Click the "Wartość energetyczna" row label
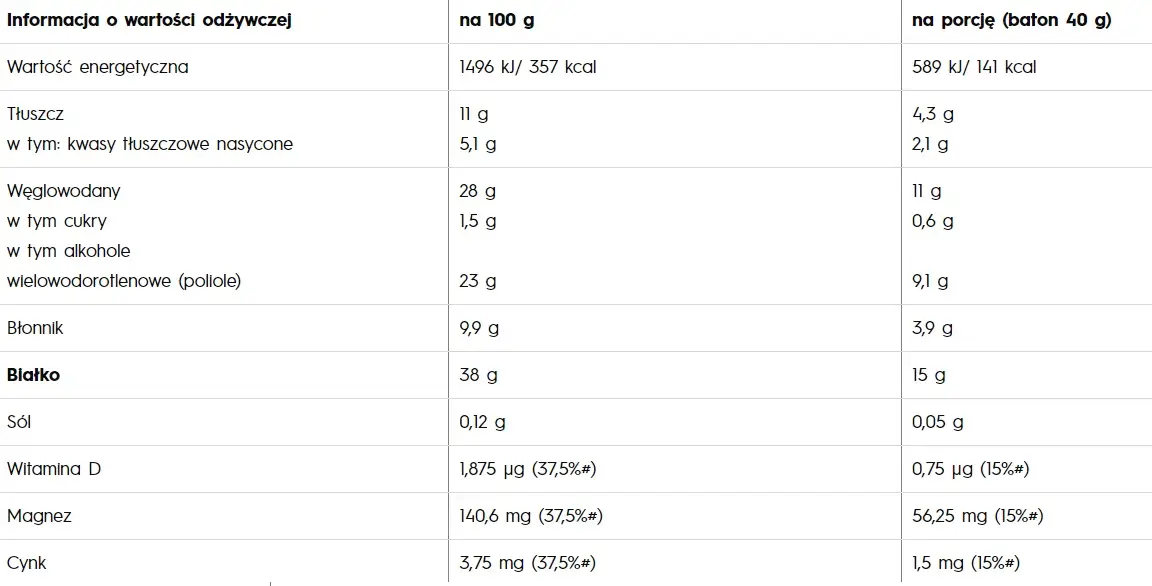Image resolution: width=1152 pixels, height=586 pixels. click(x=97, y=68)
